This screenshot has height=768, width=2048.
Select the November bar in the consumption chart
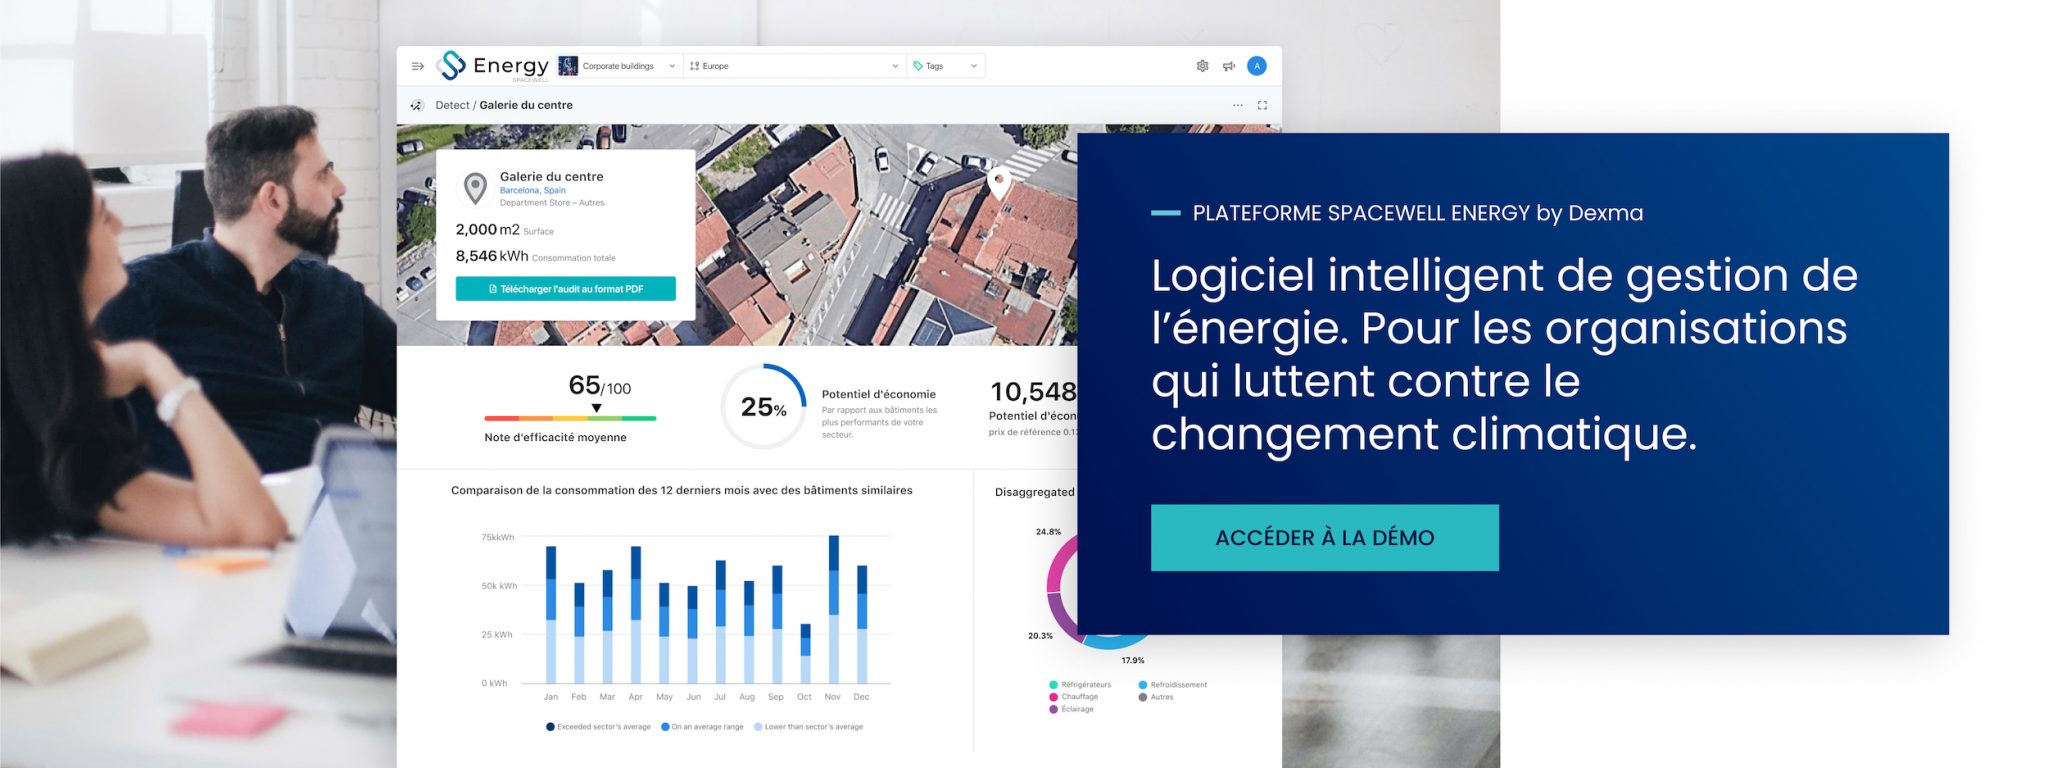[834, 609]
